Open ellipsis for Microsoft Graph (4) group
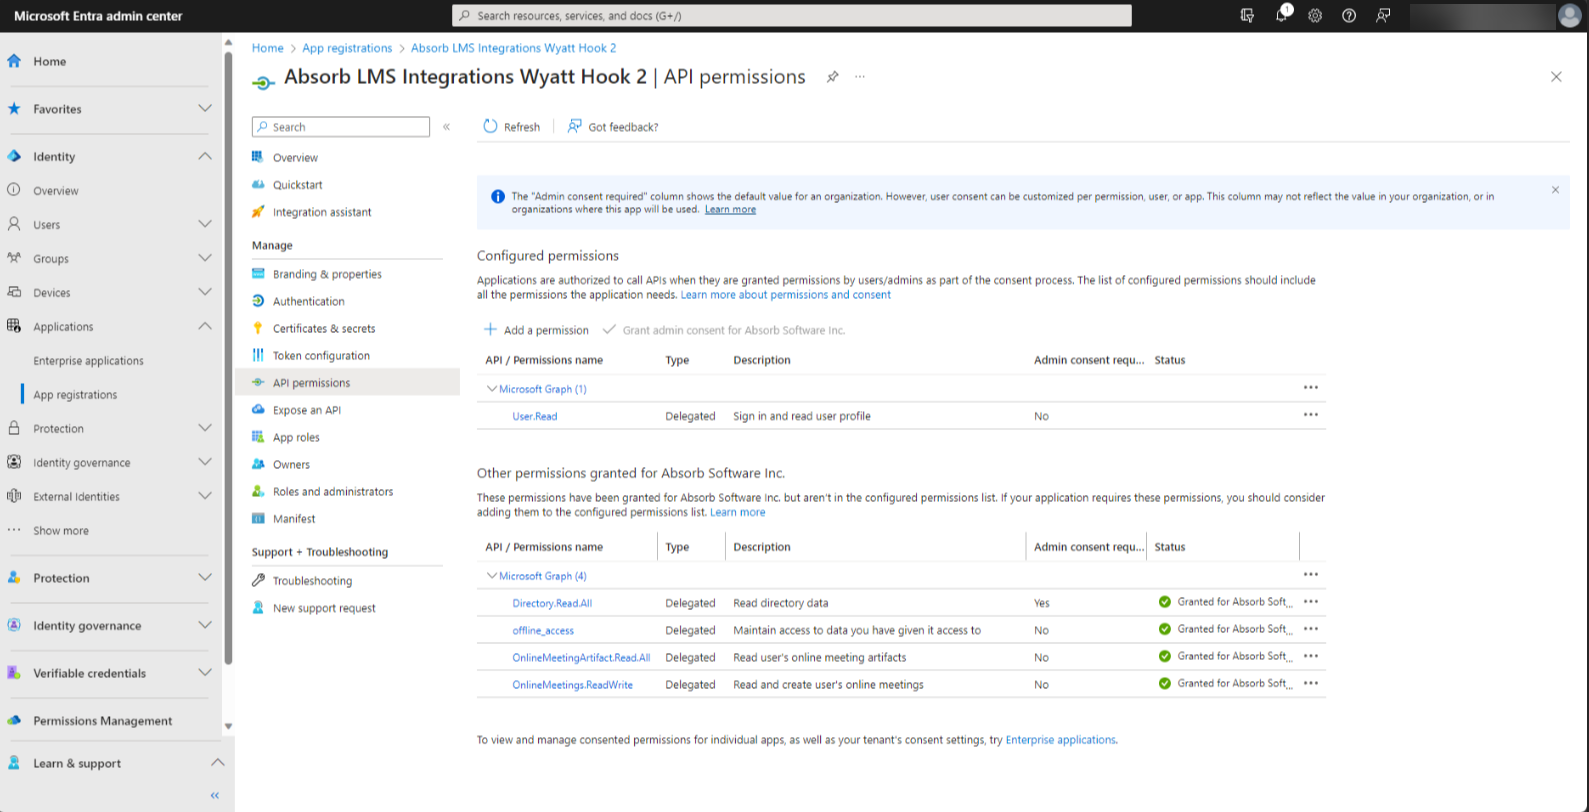This screenshot has width=1589, height=812. click(1311, 575)
